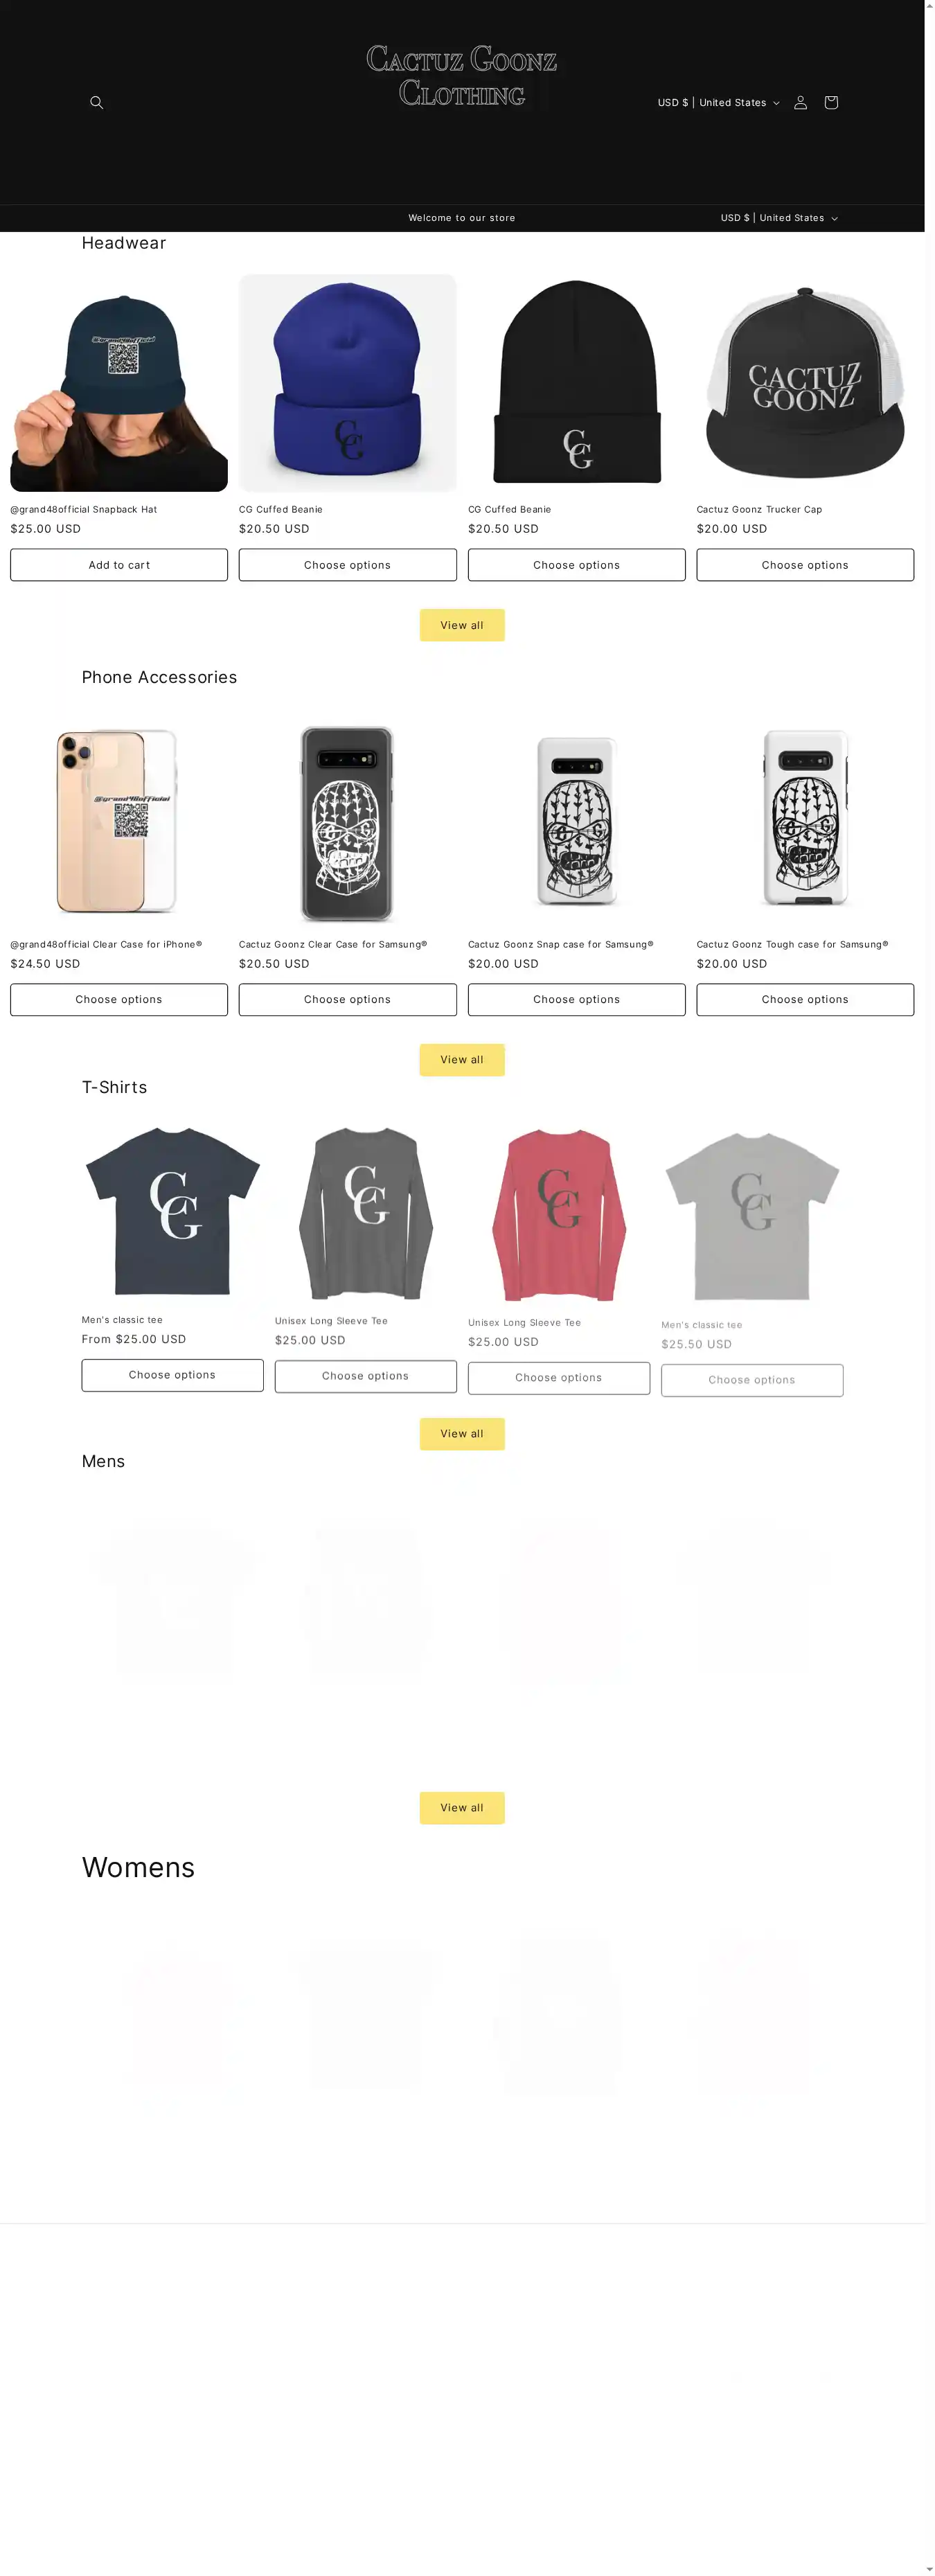Image resolution: width=935 pixels, height=2576 pixels.
Task: View all T-Shirts products
Action: (x=462, y=1434)
